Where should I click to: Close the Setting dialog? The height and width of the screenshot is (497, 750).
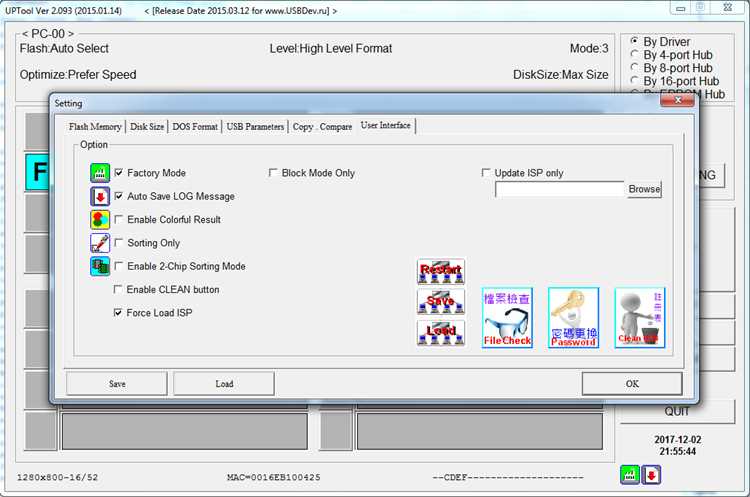[677, 99]
